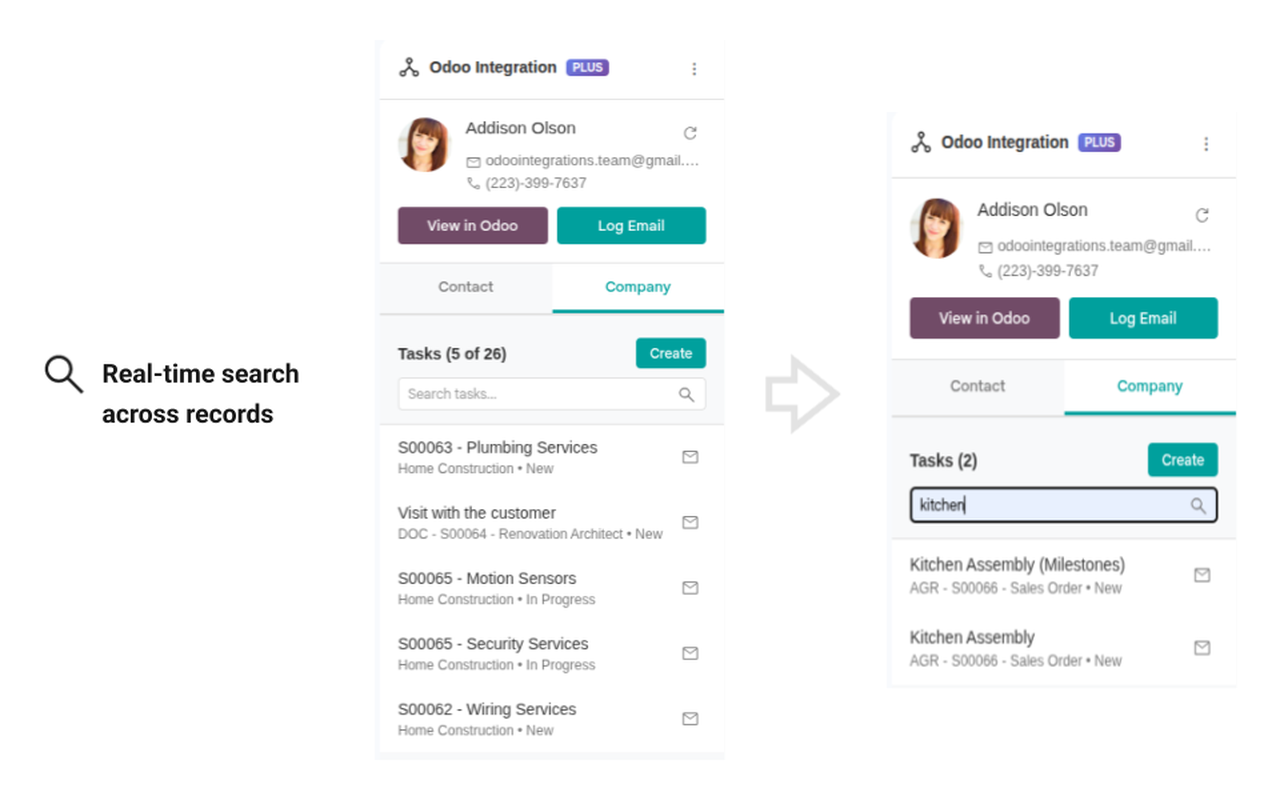
Task: Click the email address in right panel
Action: tap(1104, 246)
